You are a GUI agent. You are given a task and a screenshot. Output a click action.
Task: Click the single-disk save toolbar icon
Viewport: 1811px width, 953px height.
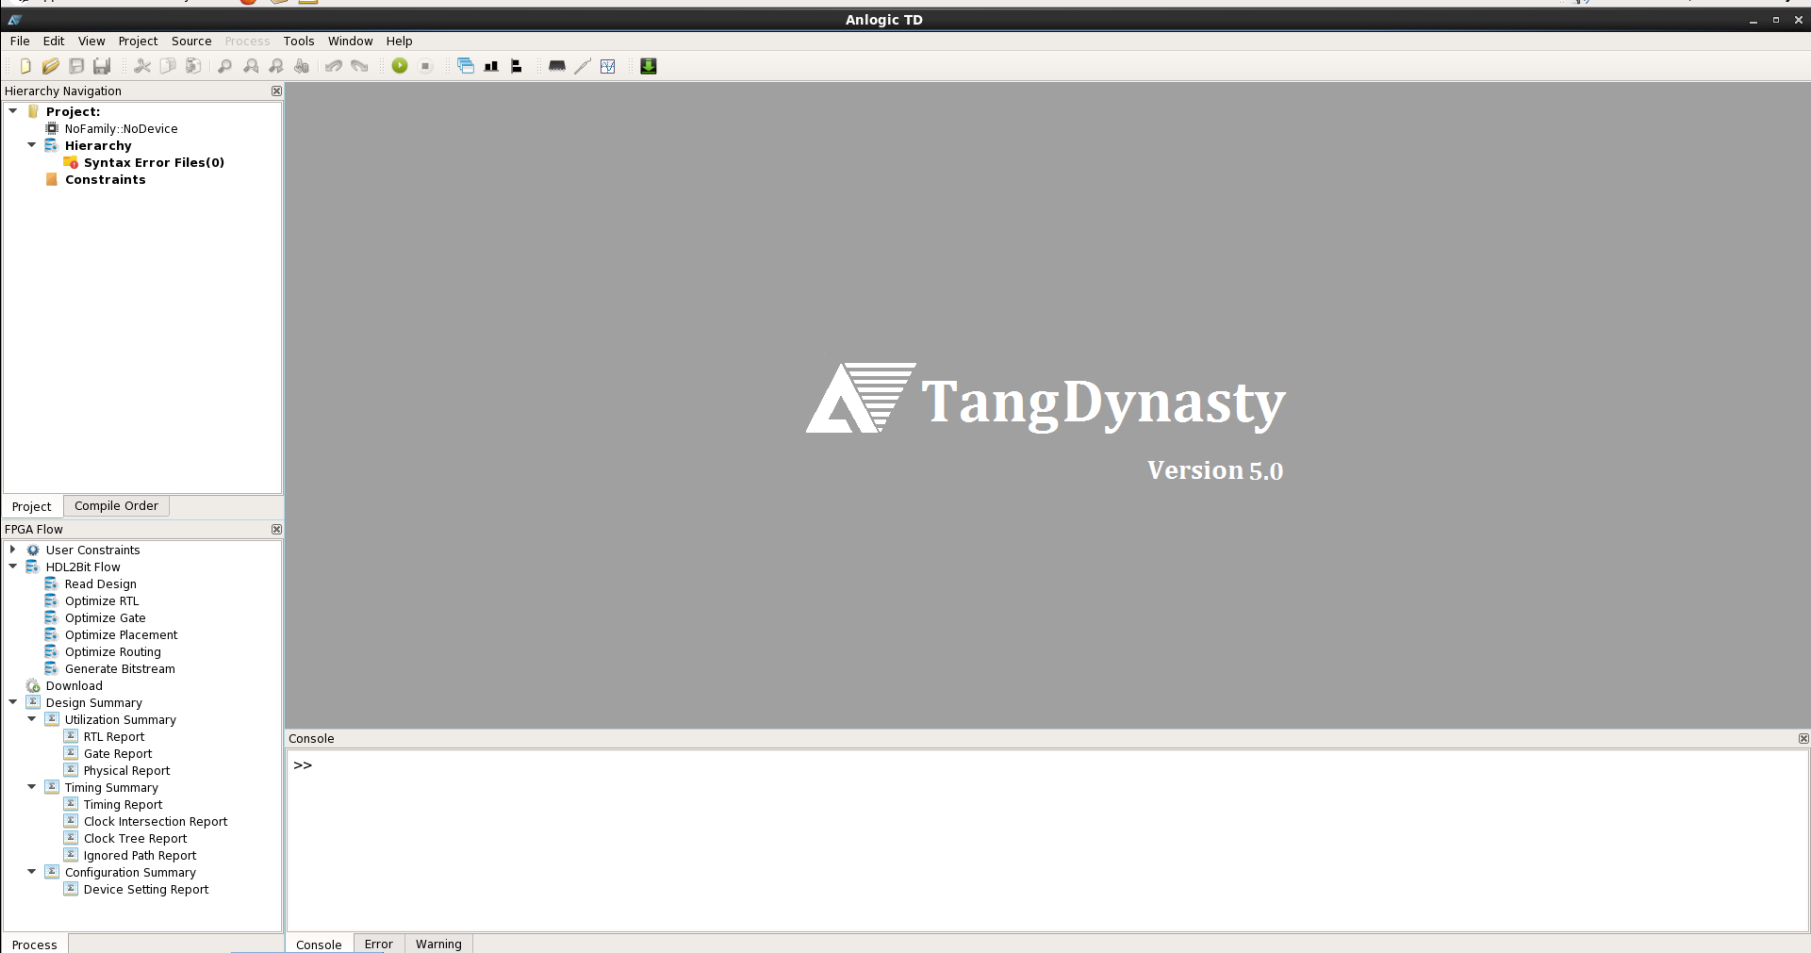pyautogui.click(x=76, y=66)
